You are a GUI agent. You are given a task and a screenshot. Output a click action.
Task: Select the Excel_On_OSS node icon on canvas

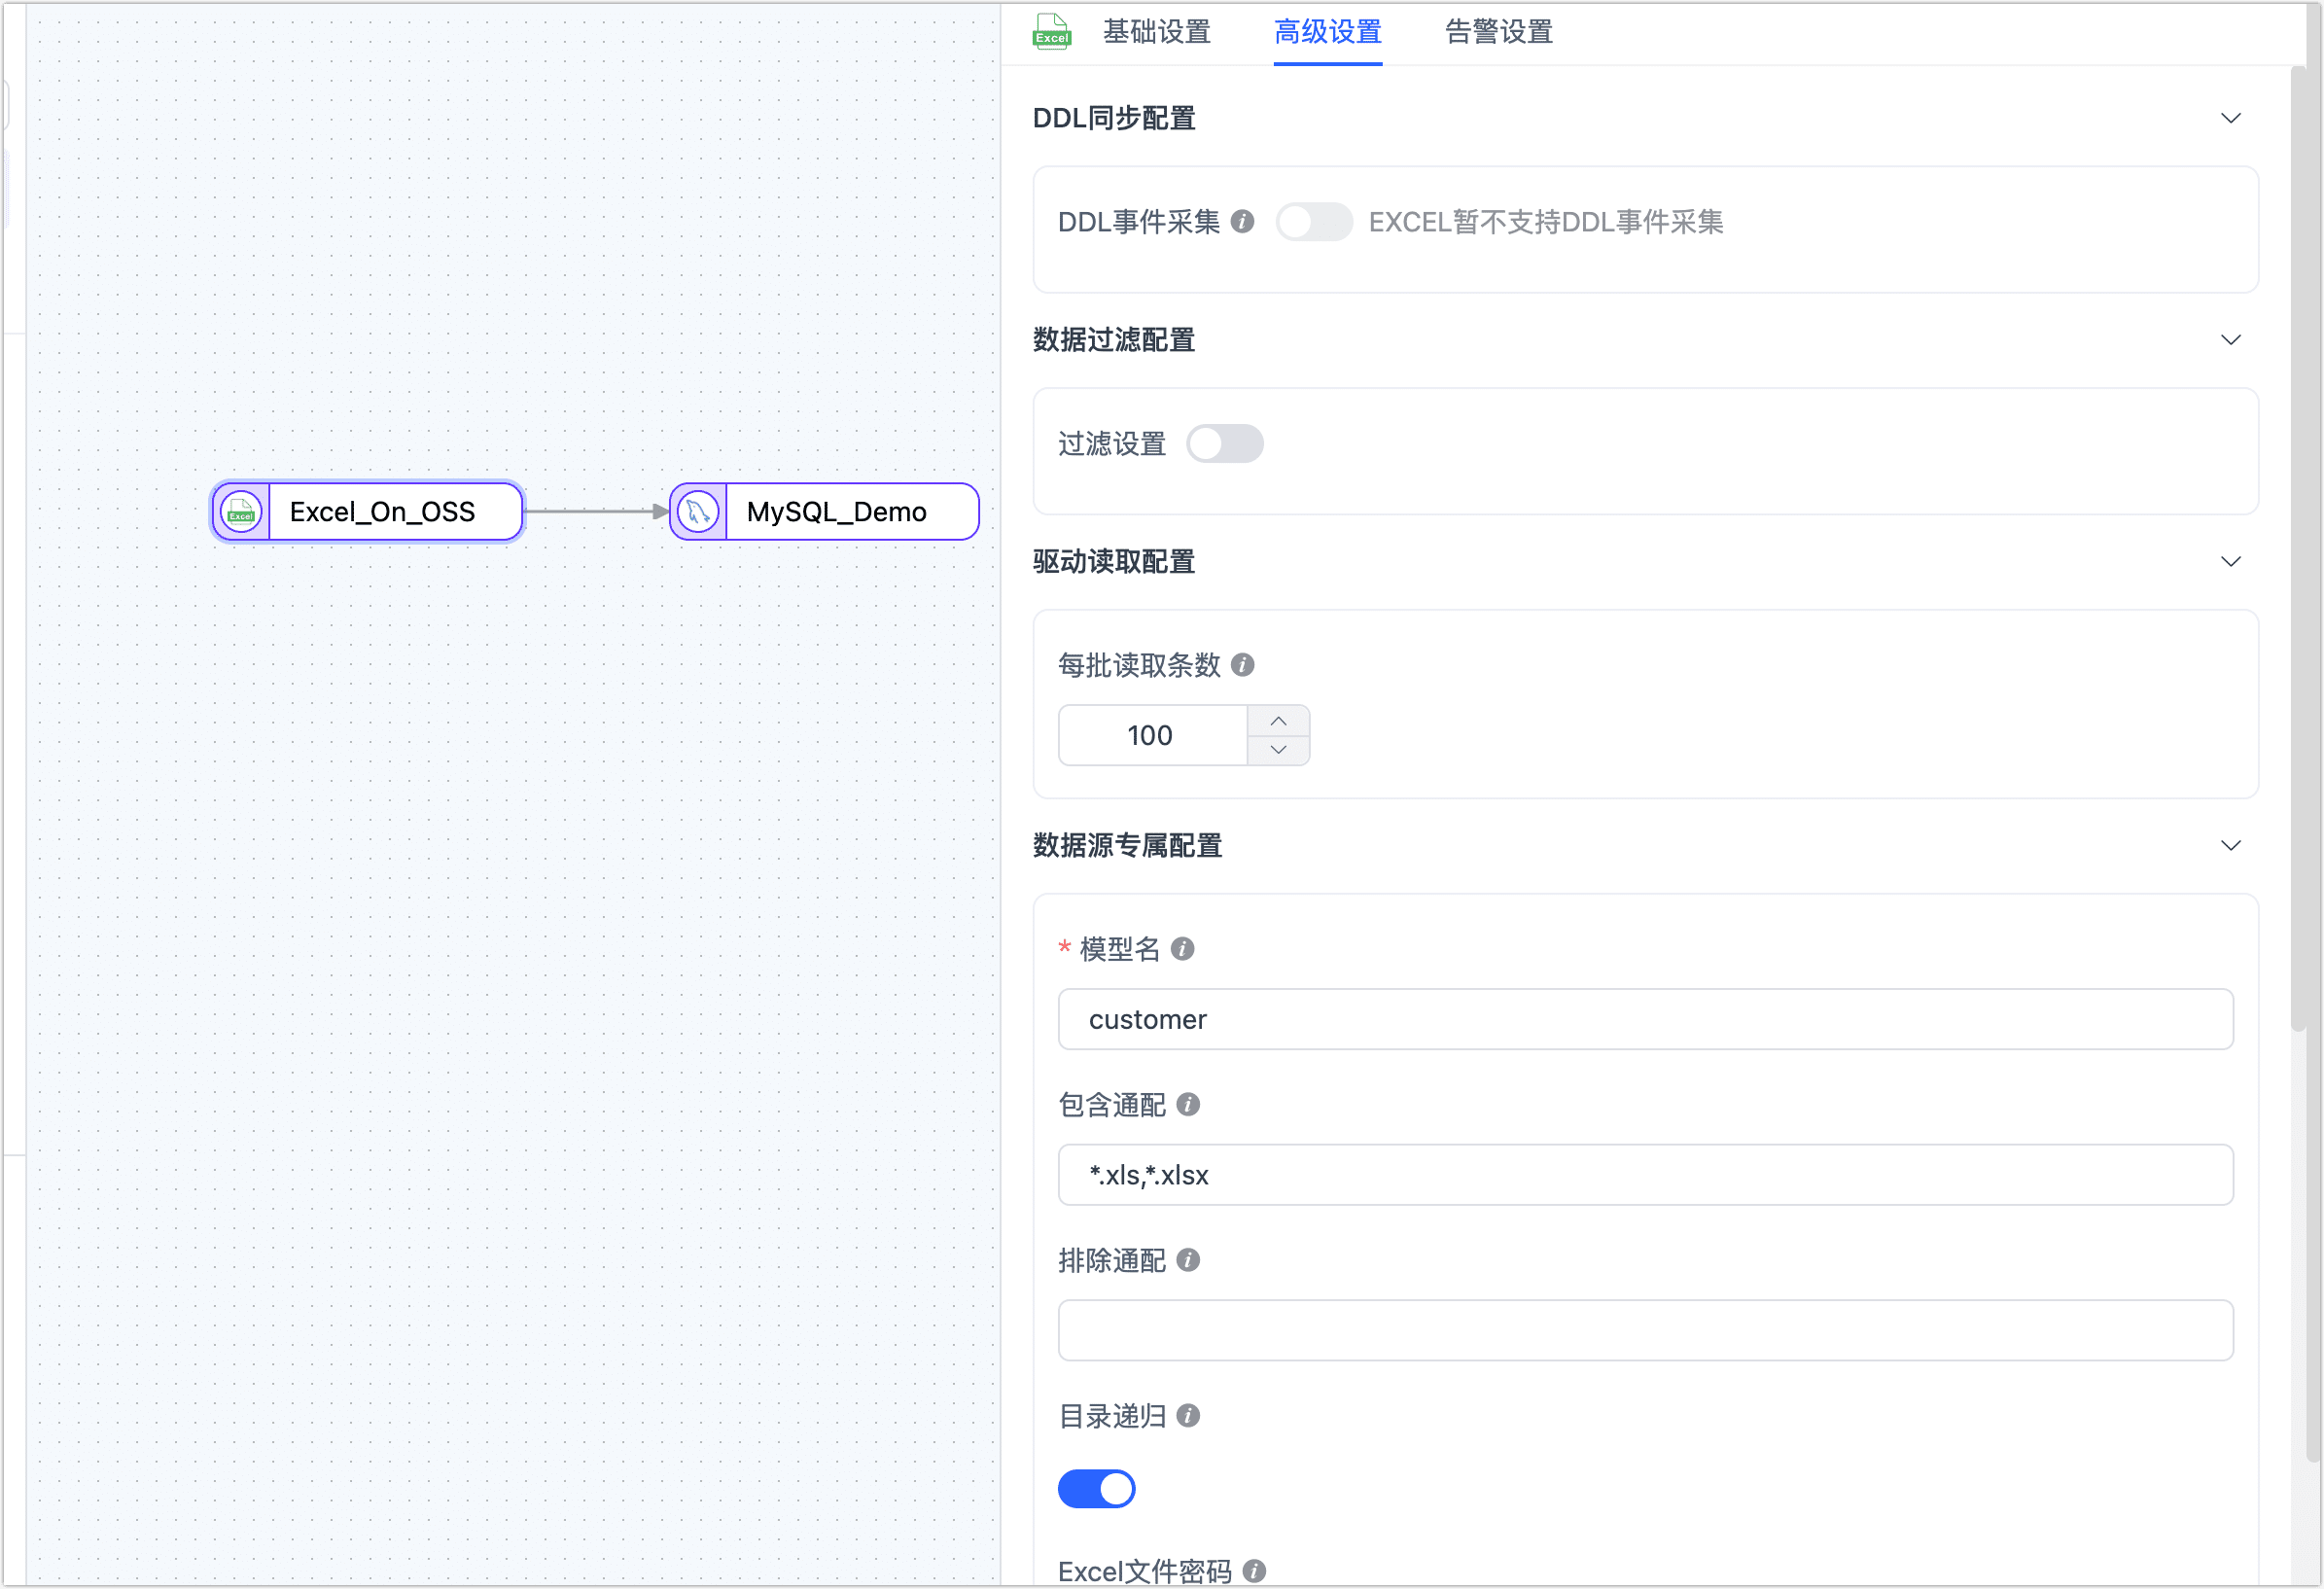(240, 511)
